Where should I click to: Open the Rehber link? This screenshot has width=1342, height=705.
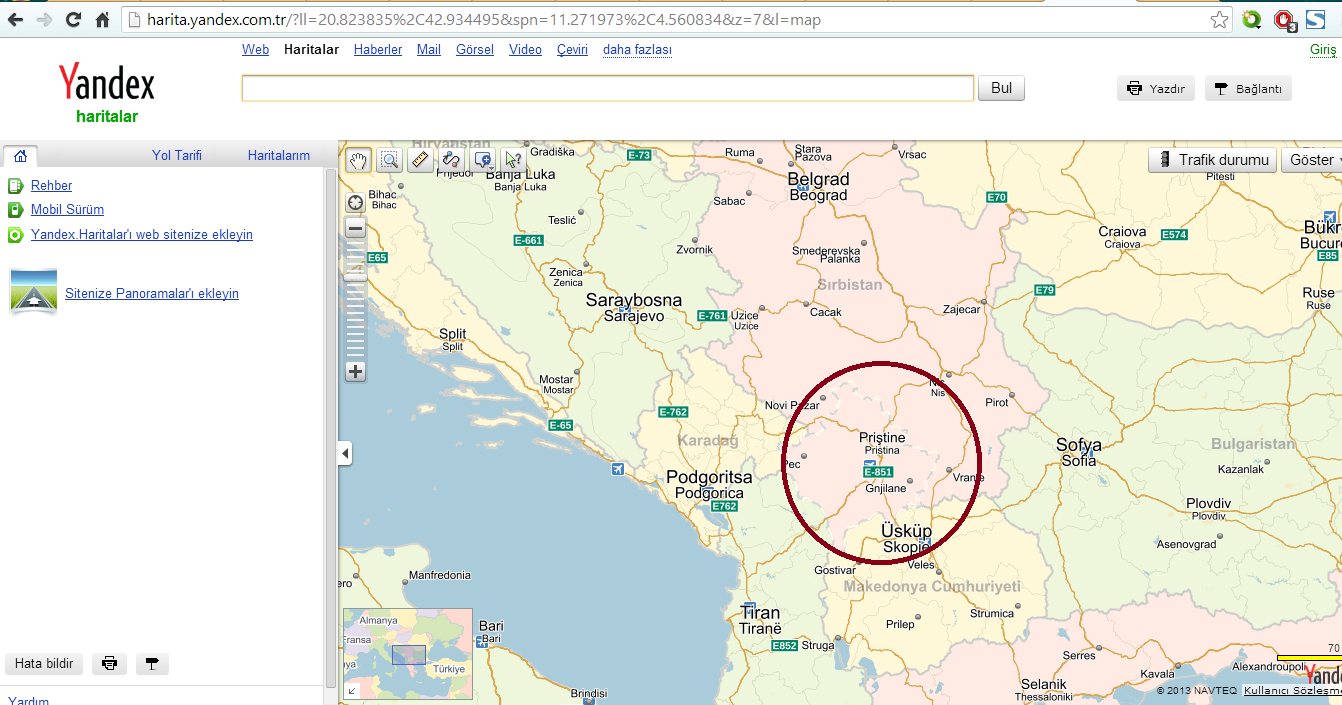(x=51, y=185)
